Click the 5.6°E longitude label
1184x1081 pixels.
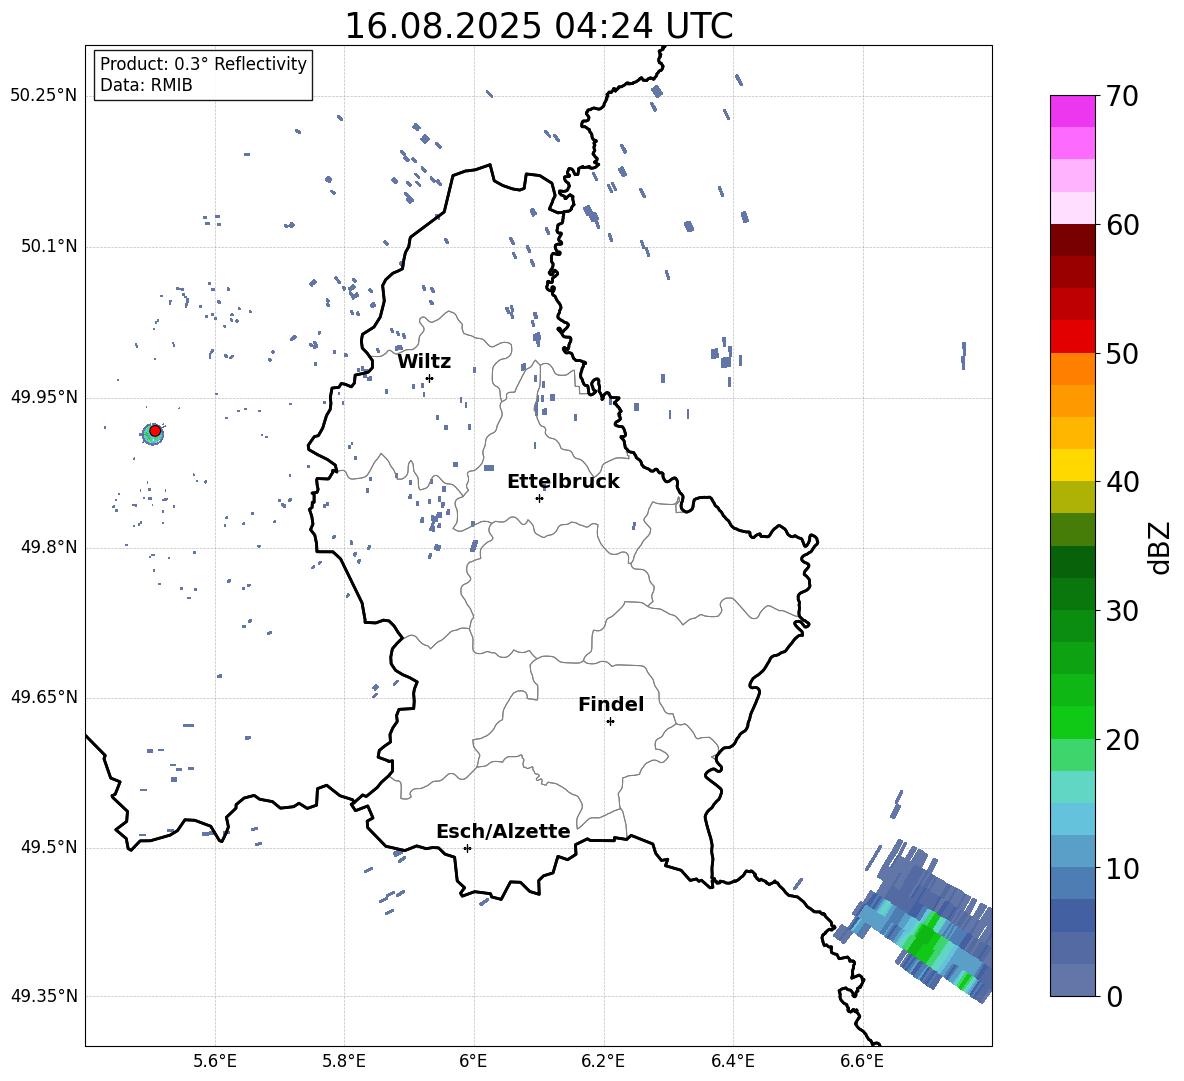pos(215,1061)
